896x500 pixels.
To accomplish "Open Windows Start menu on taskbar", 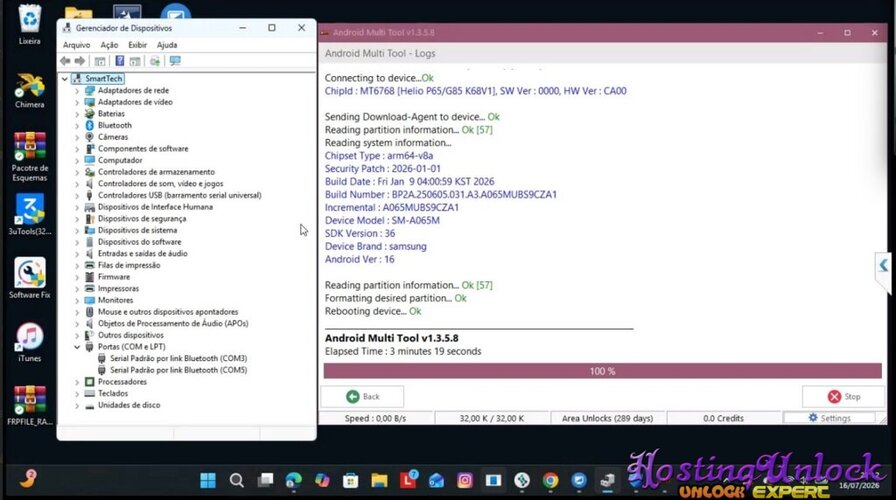I will pos(208,480).
